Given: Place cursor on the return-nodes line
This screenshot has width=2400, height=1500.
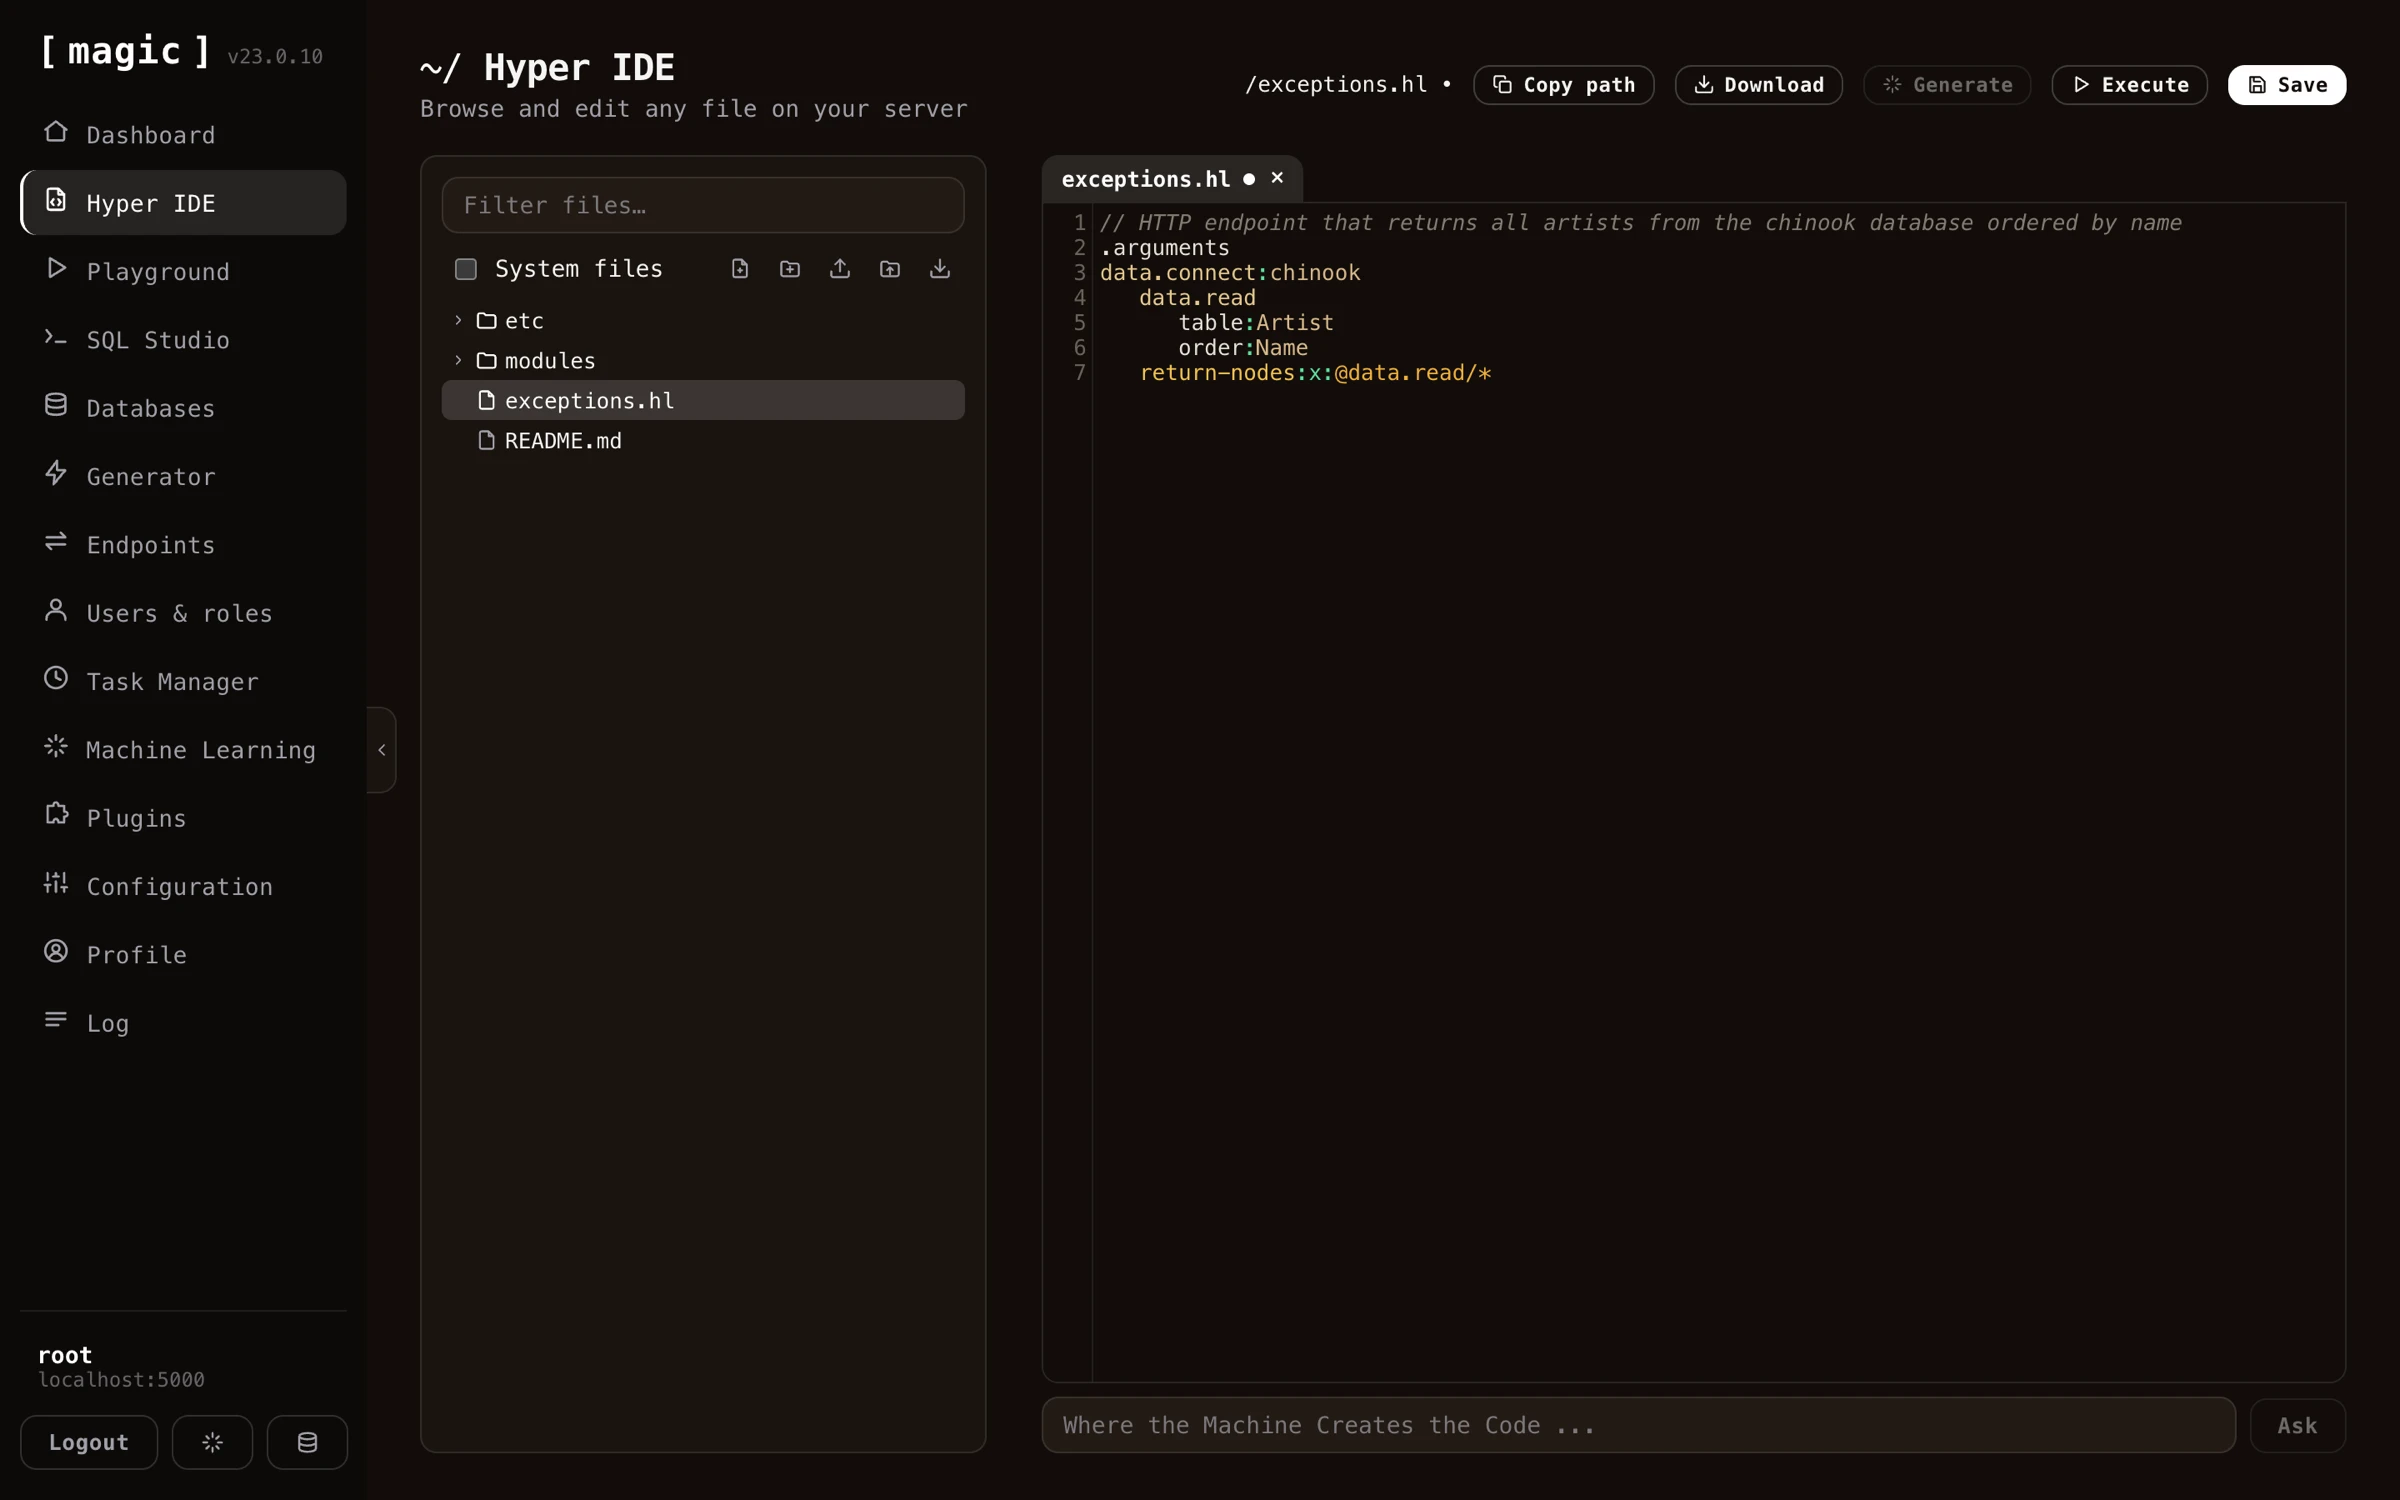Looking at the screenshot, I should tap(1315, 373).
